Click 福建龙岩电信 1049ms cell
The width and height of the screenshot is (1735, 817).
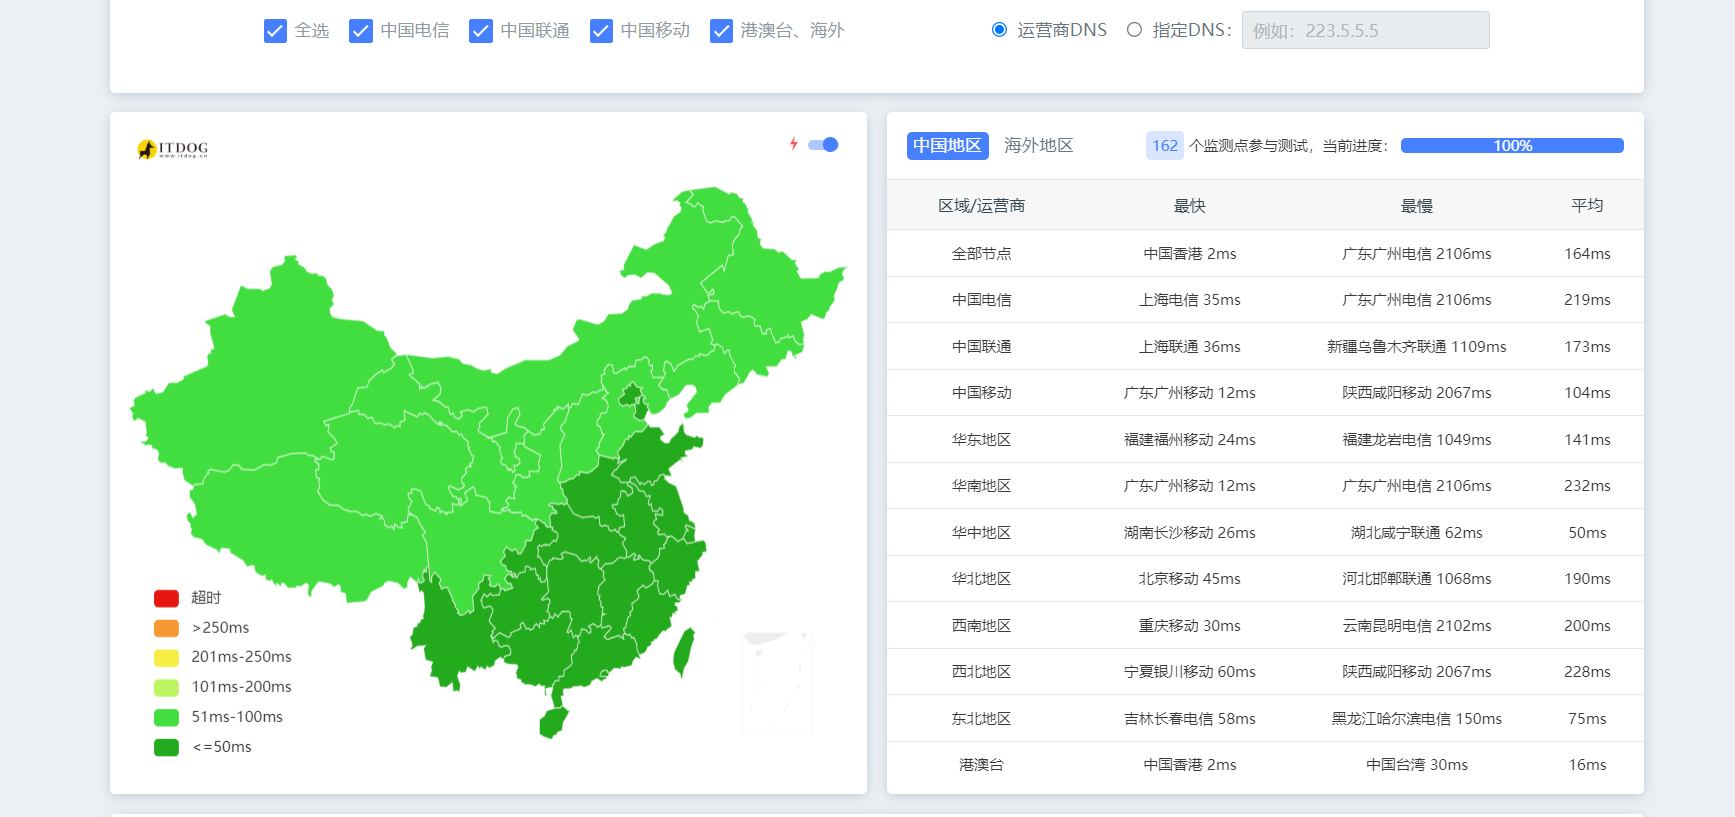pos(1416,440)
